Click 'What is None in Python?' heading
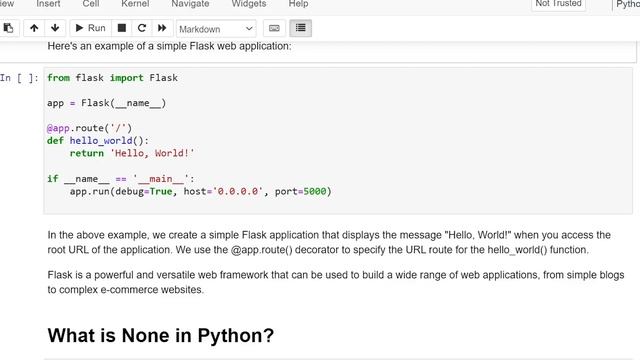The image size is (640, 360). 161,336
